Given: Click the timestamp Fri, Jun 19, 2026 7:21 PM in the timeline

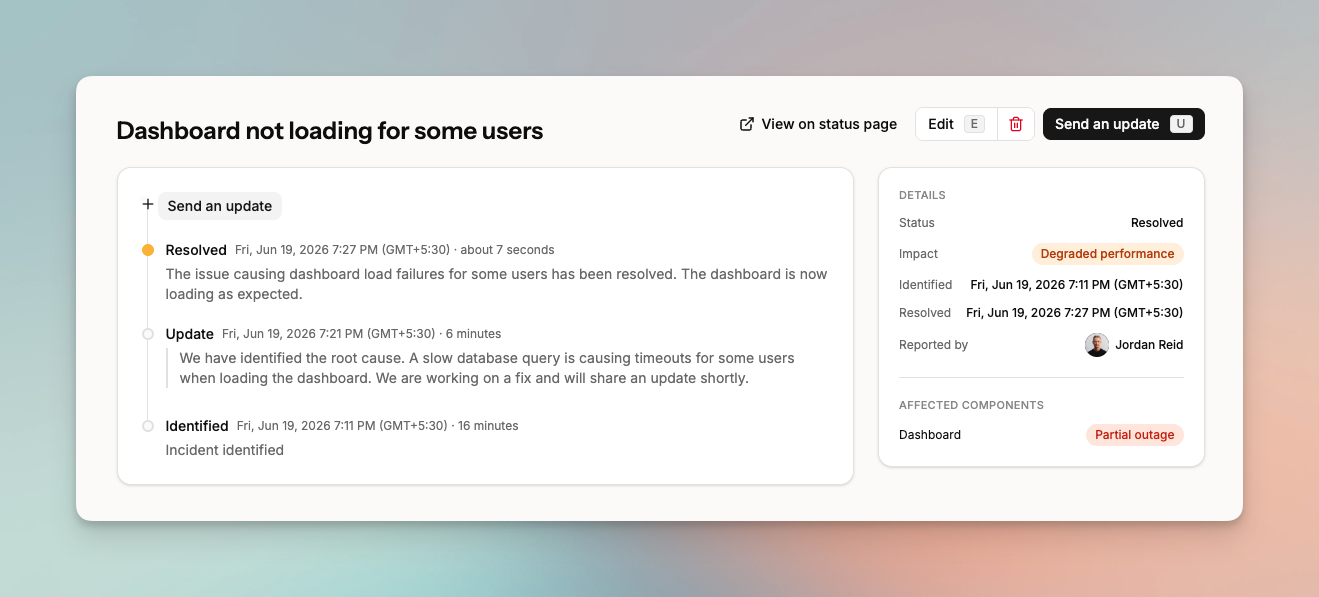Looking at the screenshot, I should (329, 334).
